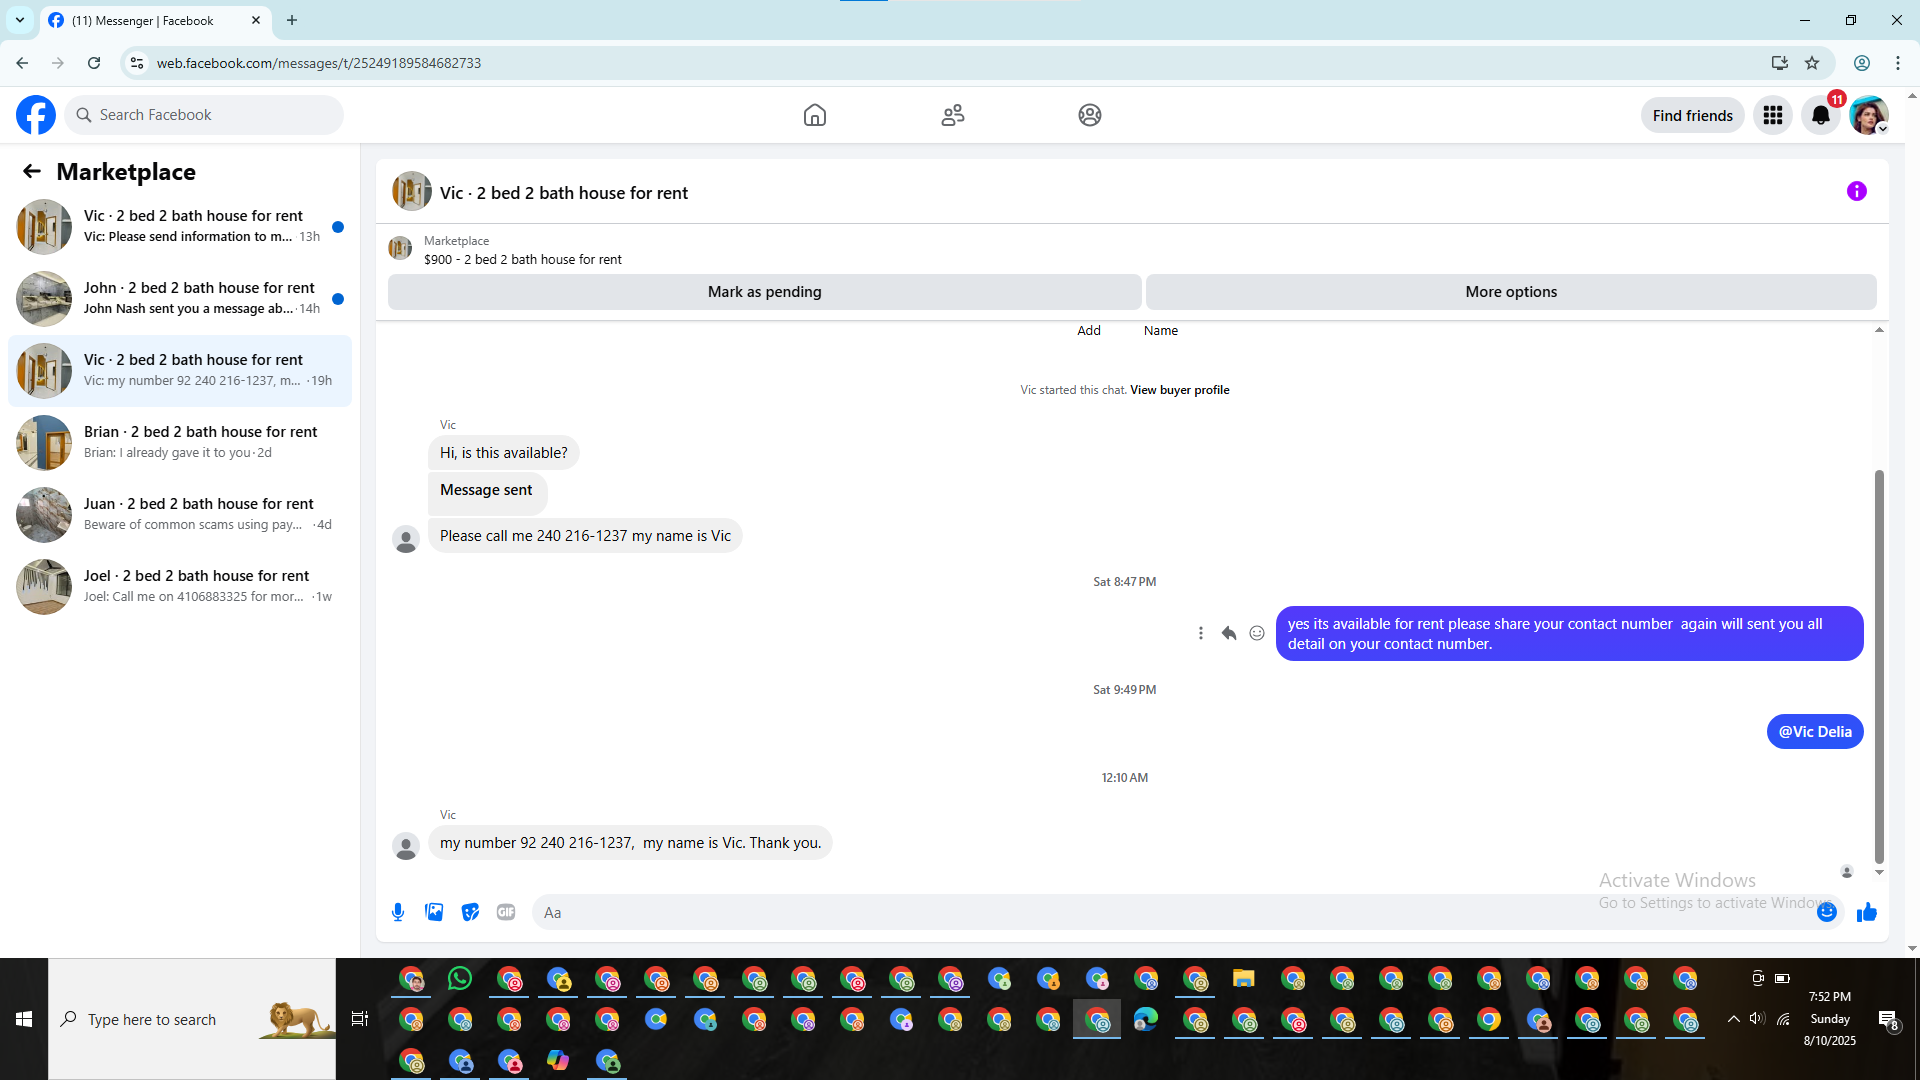Go to the Home tab
This screenshot has width=1920, height=1080.
coord(815,115)
